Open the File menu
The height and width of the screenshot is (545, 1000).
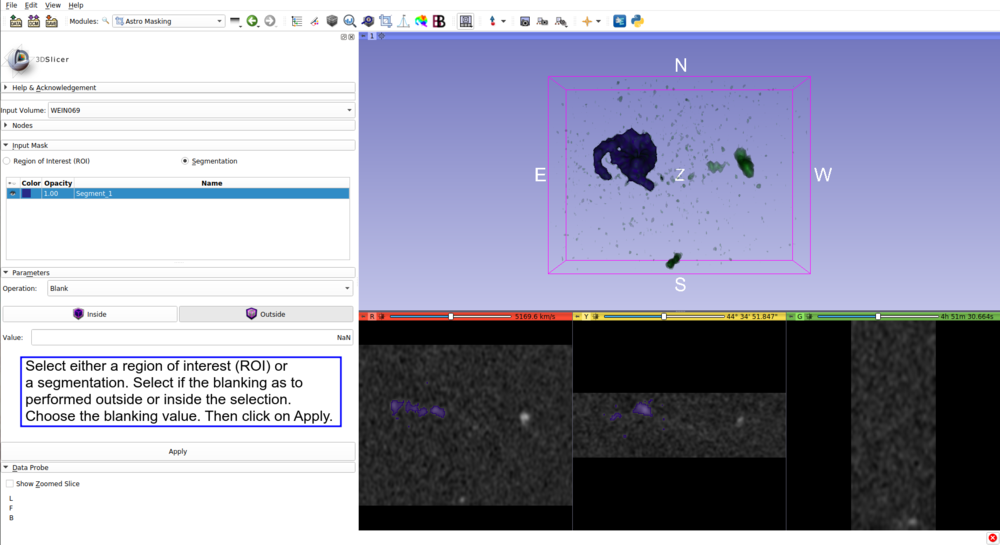click(11, 5)
